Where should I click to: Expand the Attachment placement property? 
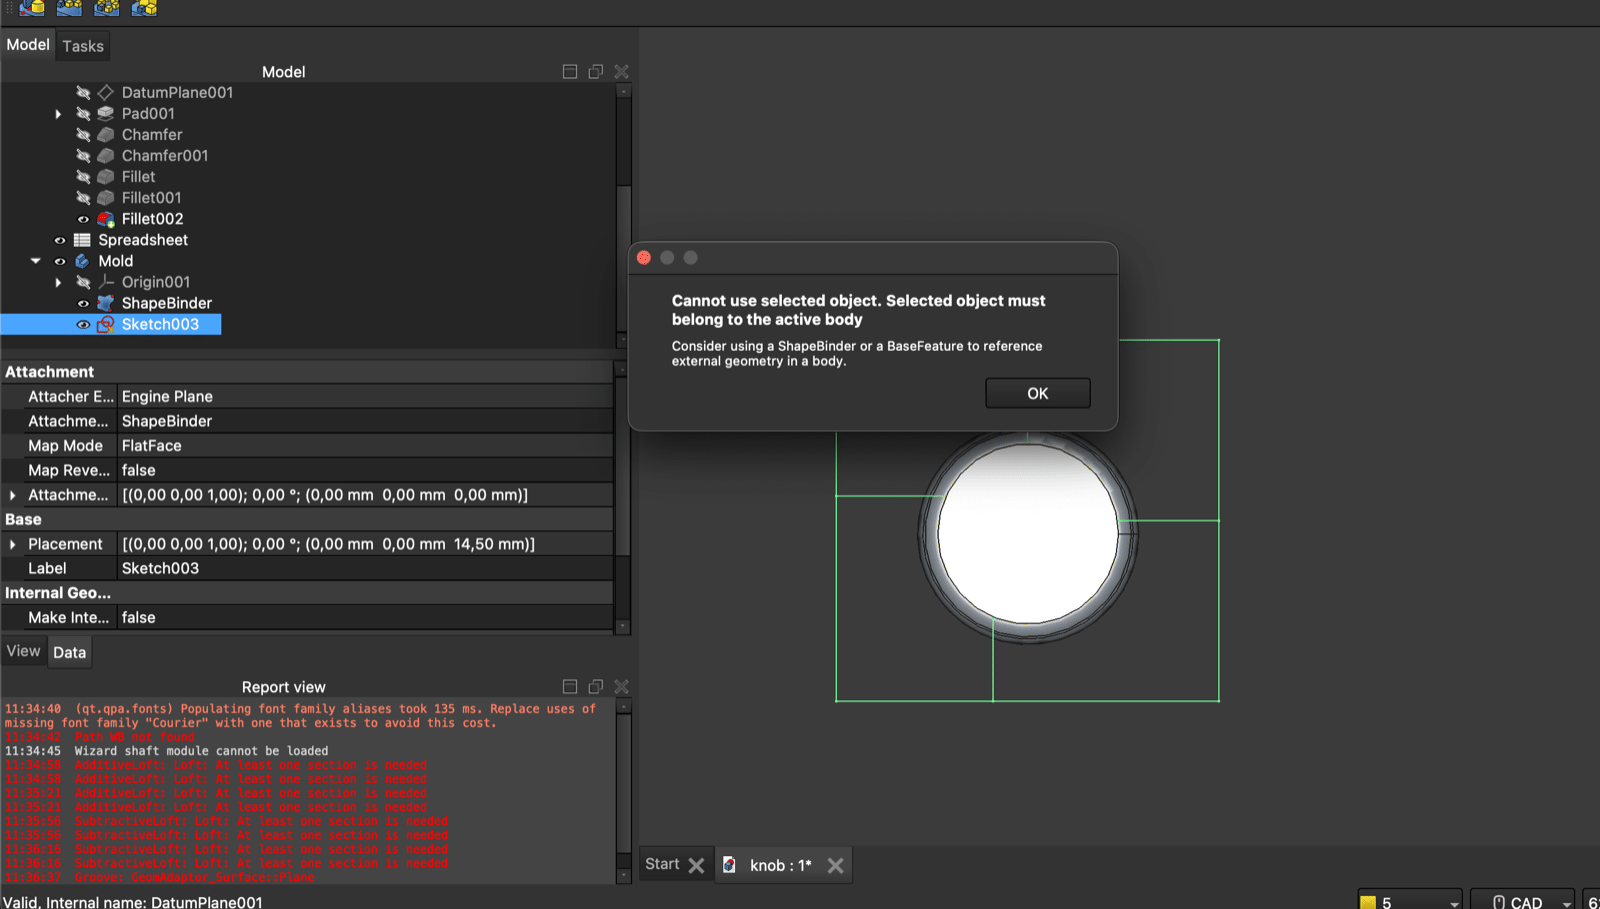pos(12,495)
